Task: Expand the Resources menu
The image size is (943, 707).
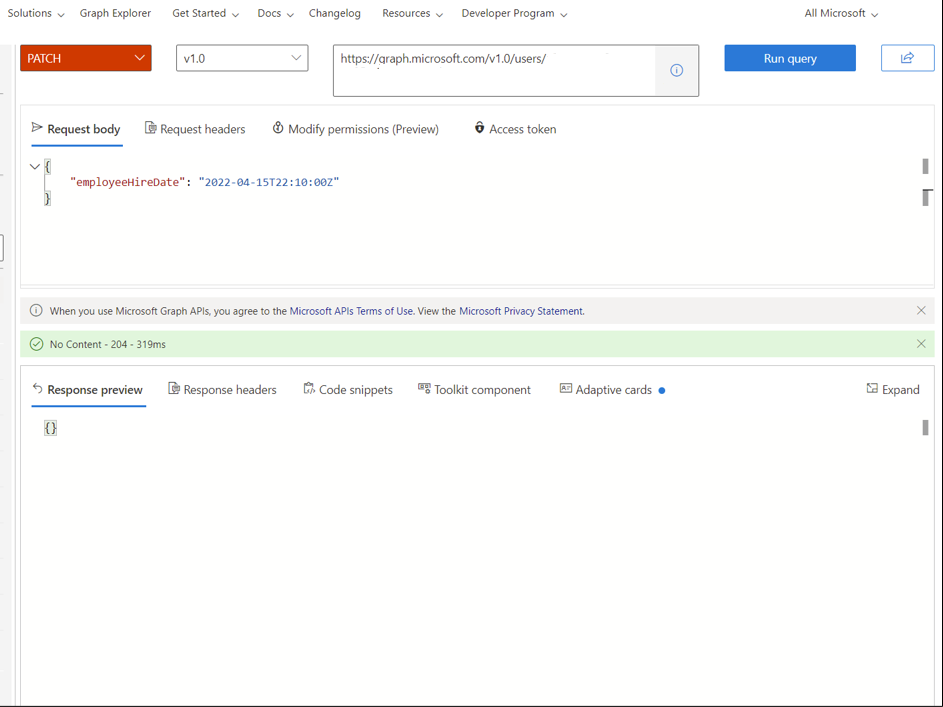Action: click(x=413, y=13)
